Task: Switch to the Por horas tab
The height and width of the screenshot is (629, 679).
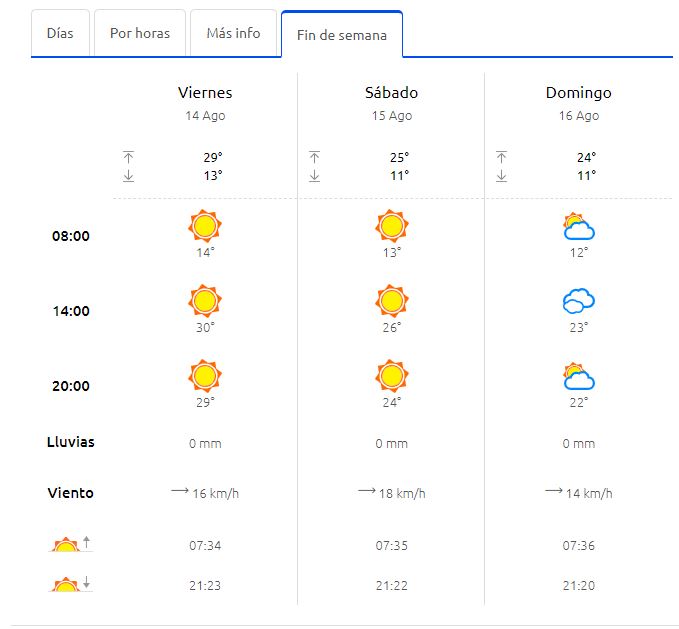Action: tap(140, 33)
